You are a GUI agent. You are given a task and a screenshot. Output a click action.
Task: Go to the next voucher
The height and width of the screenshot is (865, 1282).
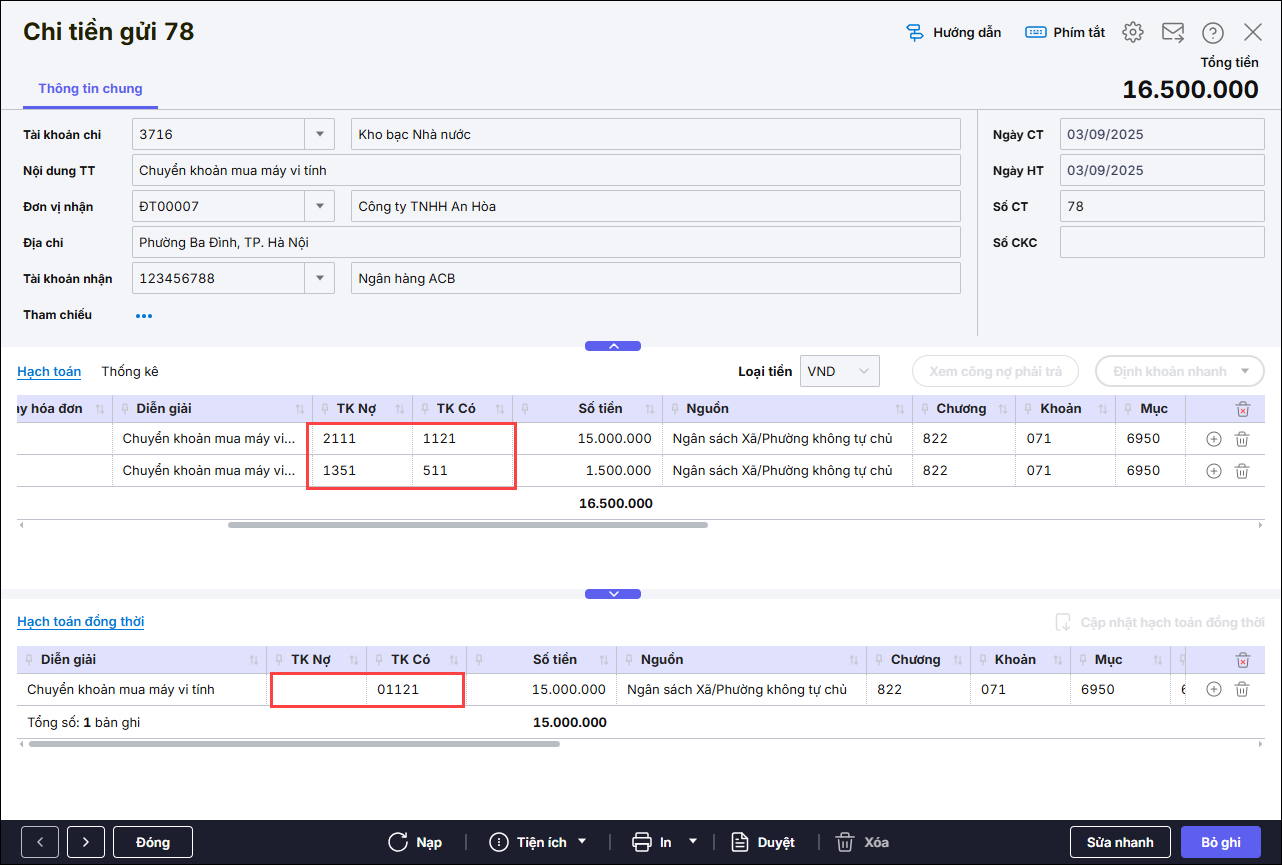coord(86,842)
